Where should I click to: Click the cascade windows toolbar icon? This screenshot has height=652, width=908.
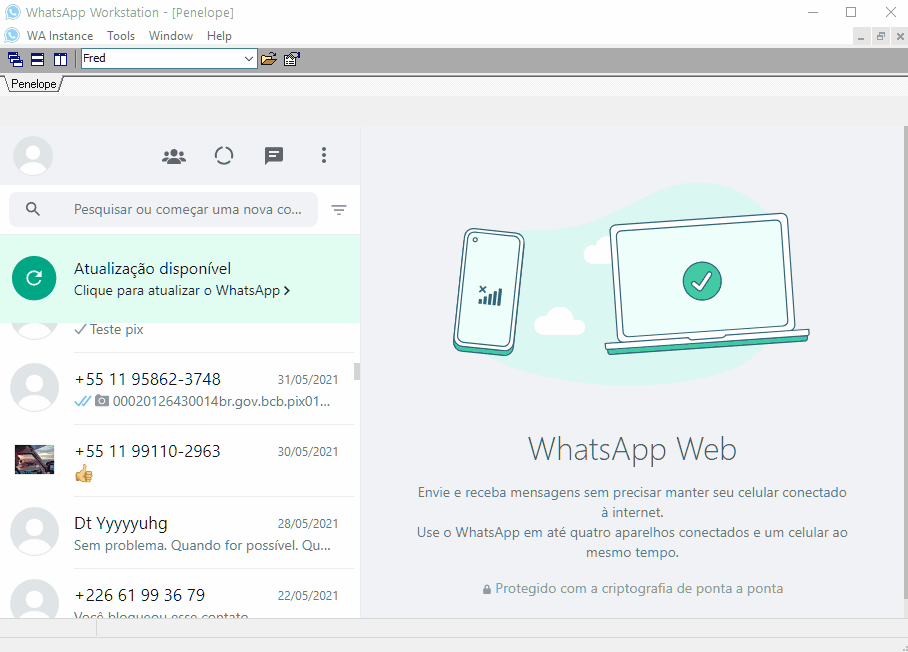pyautogui.click(x=15, y=59)
